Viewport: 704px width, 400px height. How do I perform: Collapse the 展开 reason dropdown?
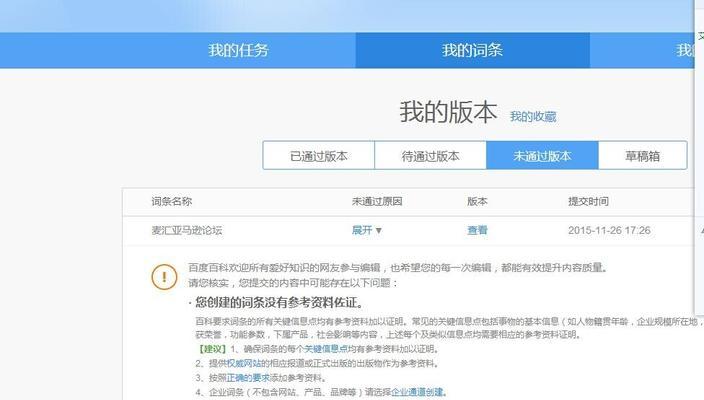point(367,230)
